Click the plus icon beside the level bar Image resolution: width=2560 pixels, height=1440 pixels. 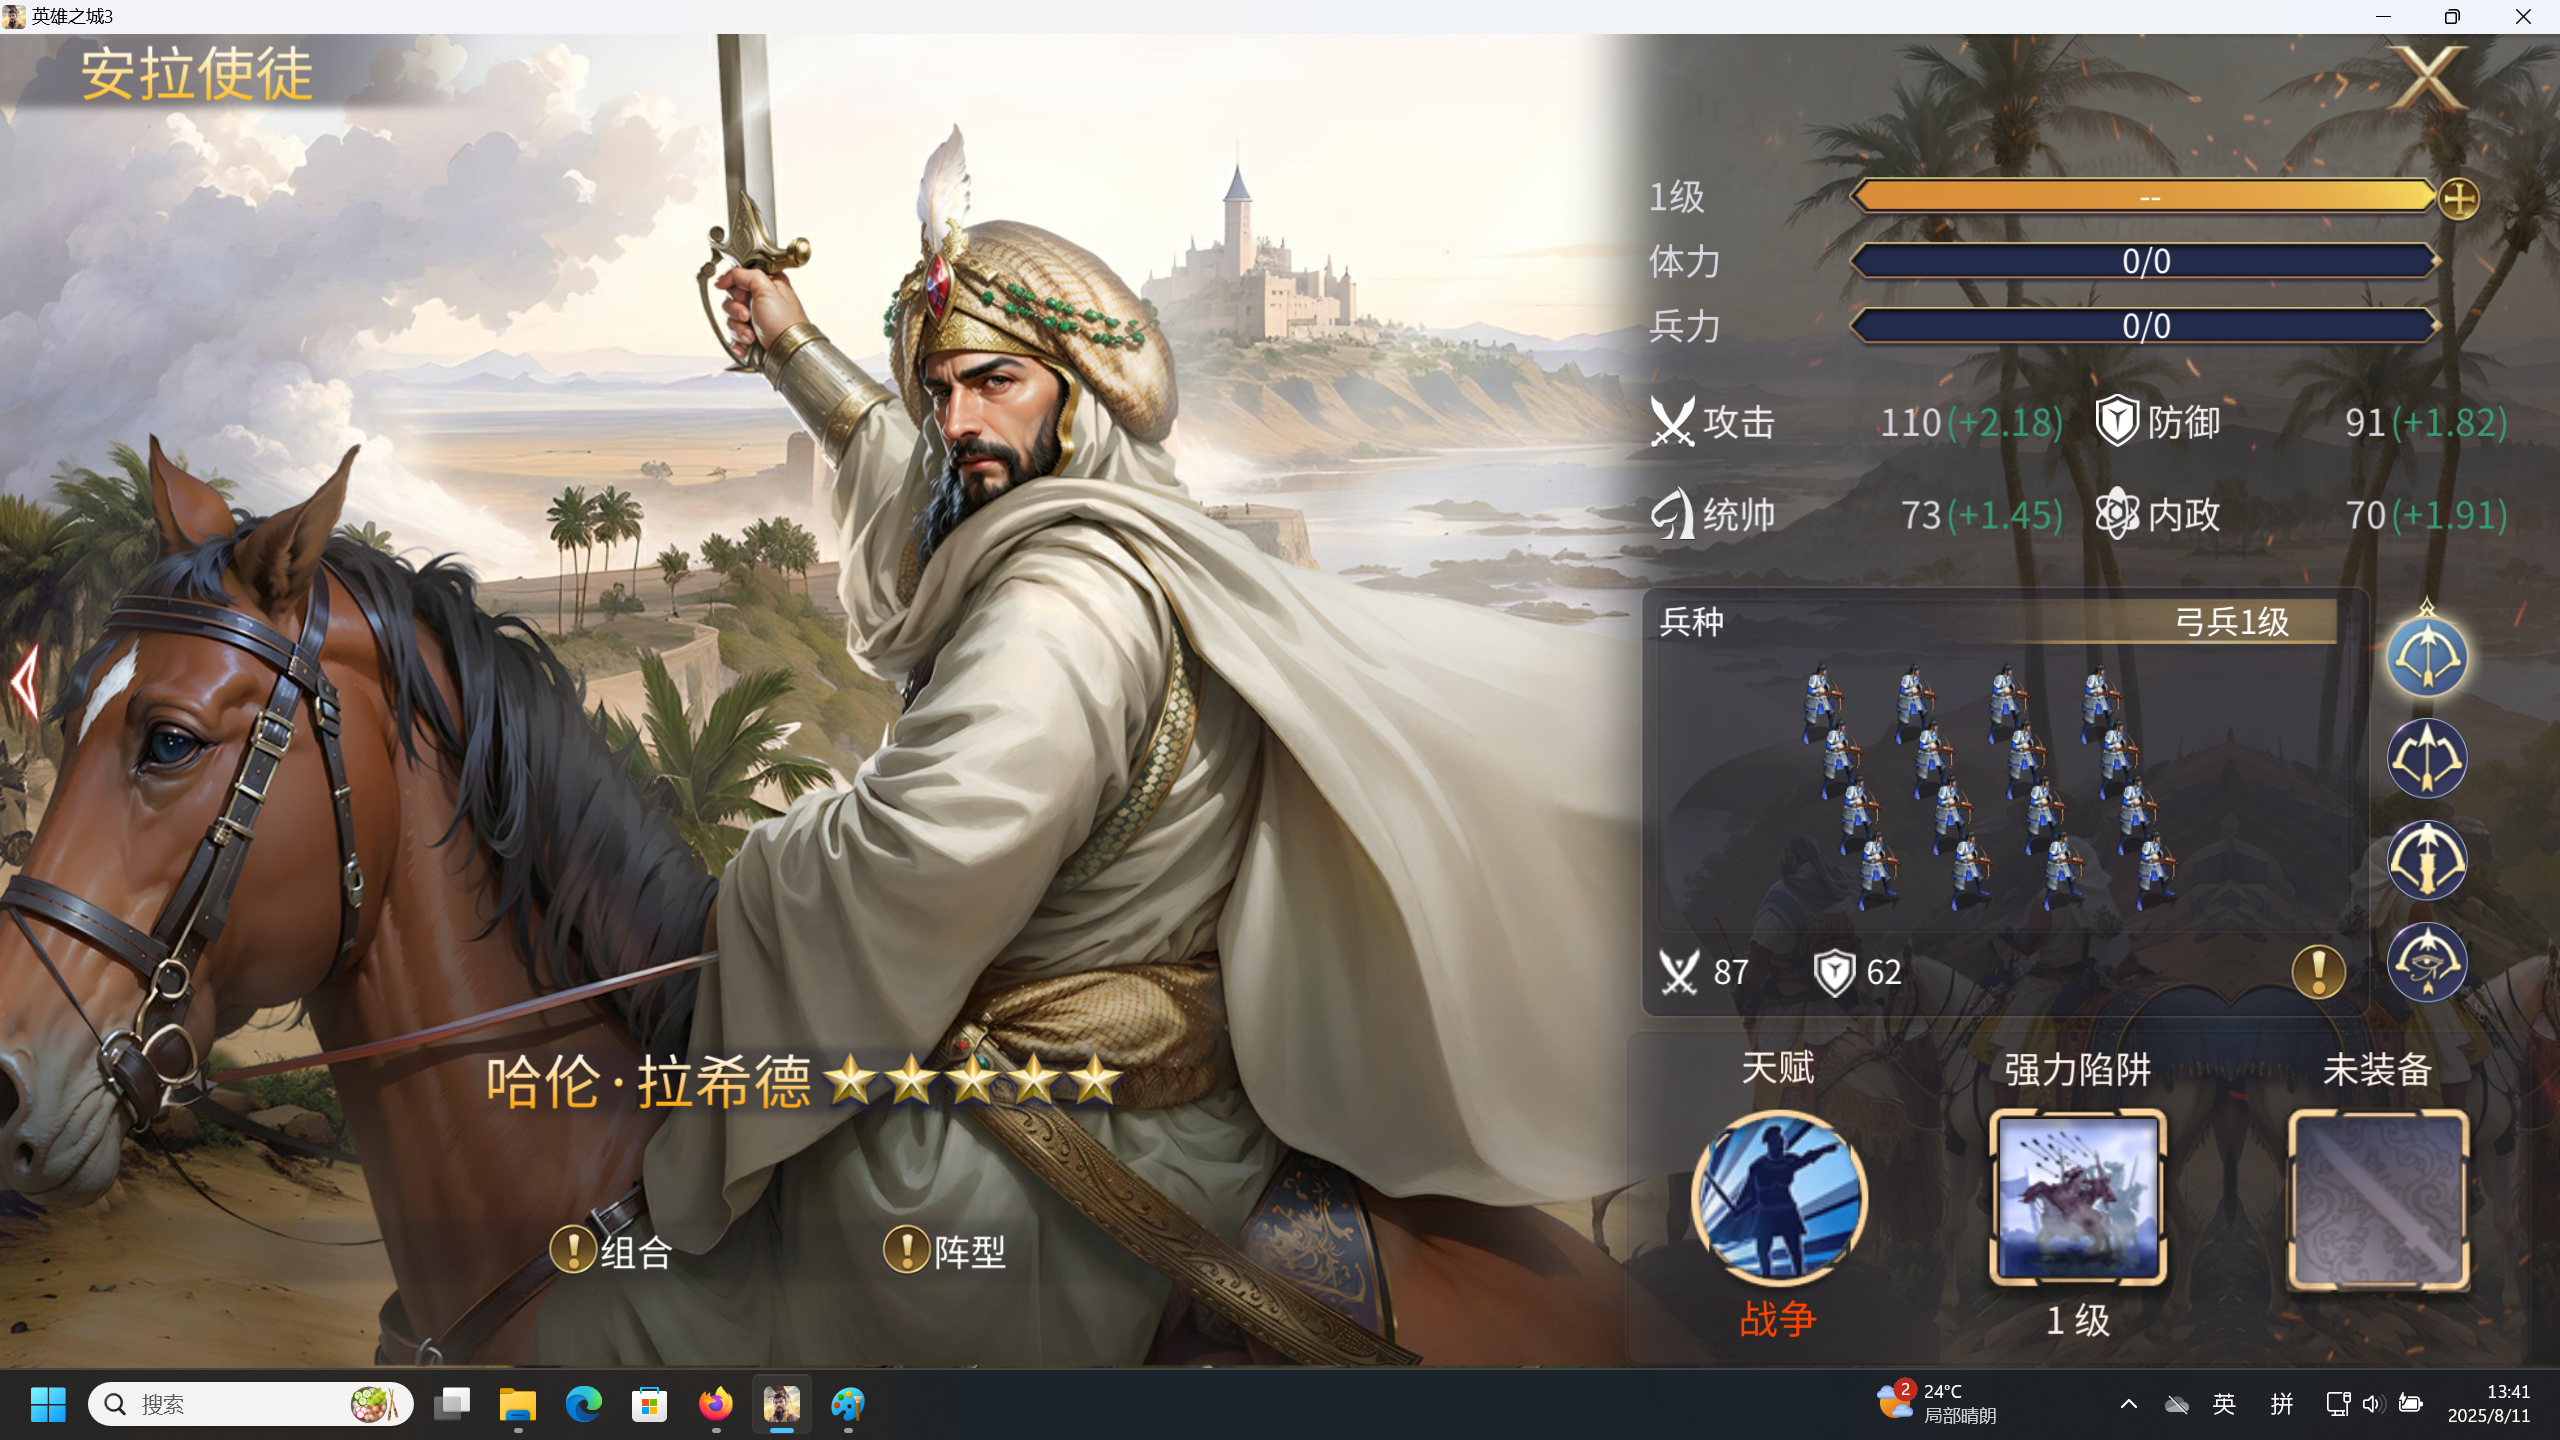click(x=2458, y=198)
